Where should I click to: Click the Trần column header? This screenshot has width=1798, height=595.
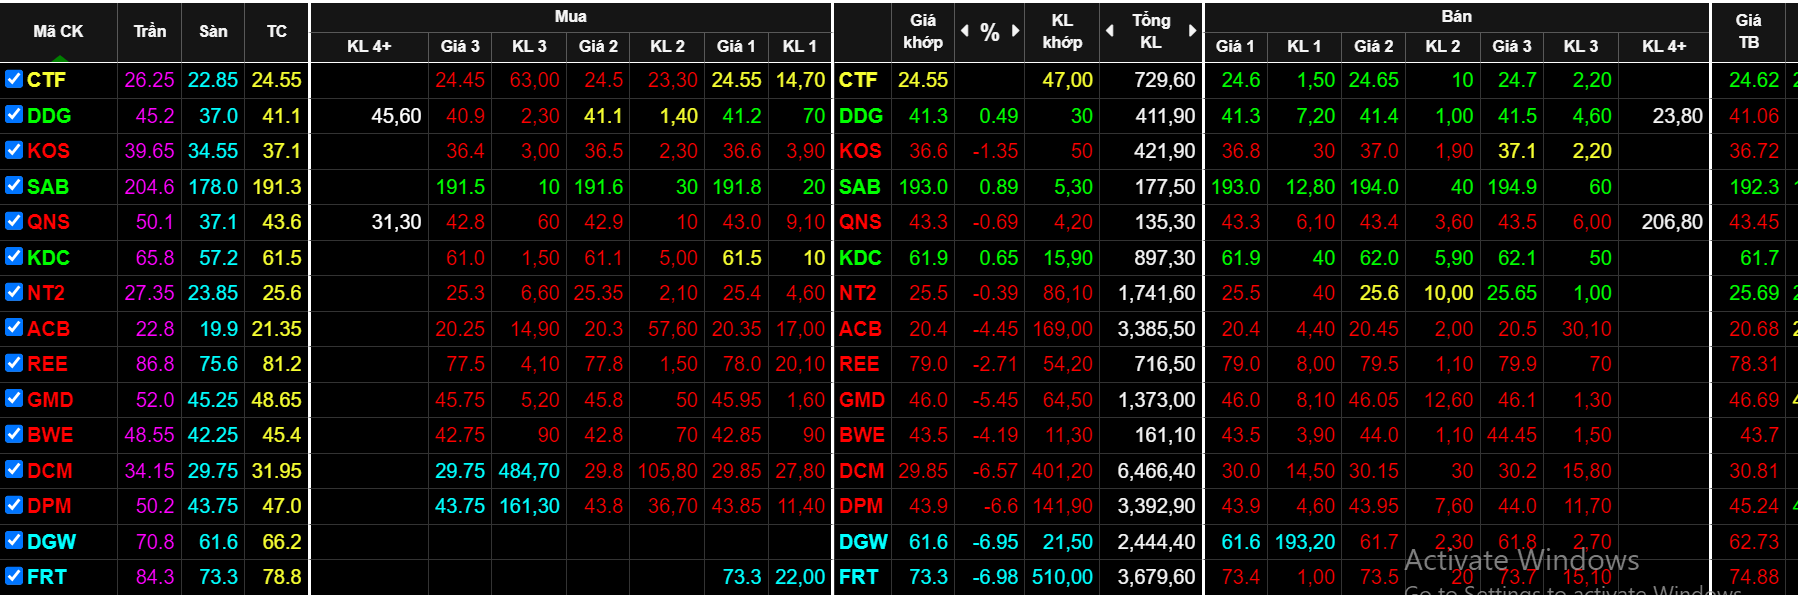150,31
